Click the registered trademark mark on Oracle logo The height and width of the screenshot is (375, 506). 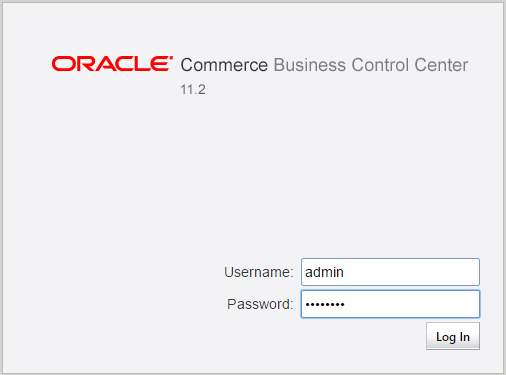pyautogui.click(x=171, y=58)
